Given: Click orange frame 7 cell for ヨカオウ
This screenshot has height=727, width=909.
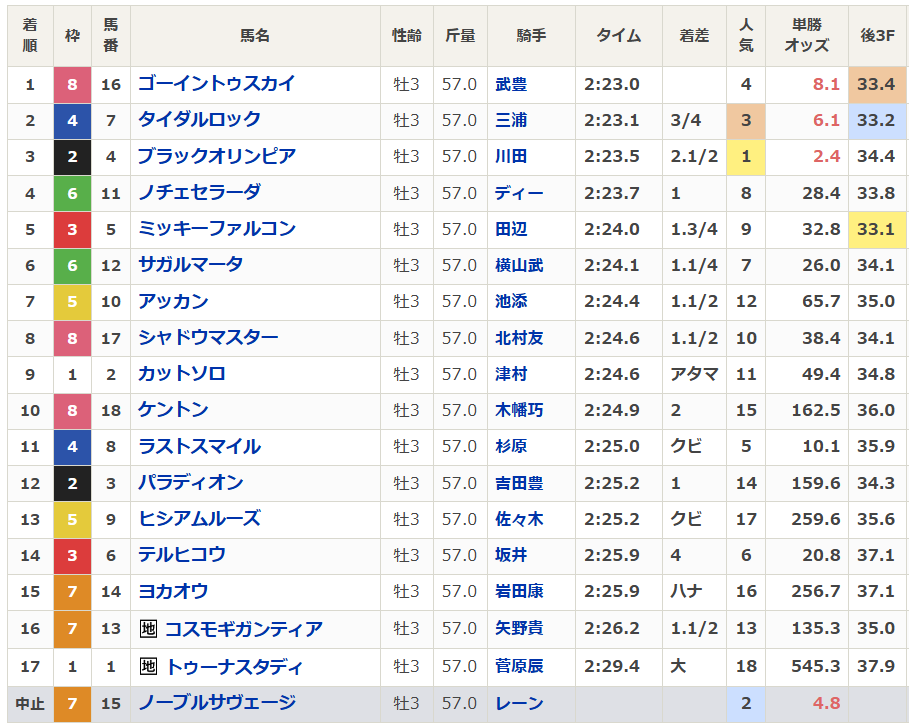Looking at the screenshot, I should pyautogui.click(x=72, y=591).
